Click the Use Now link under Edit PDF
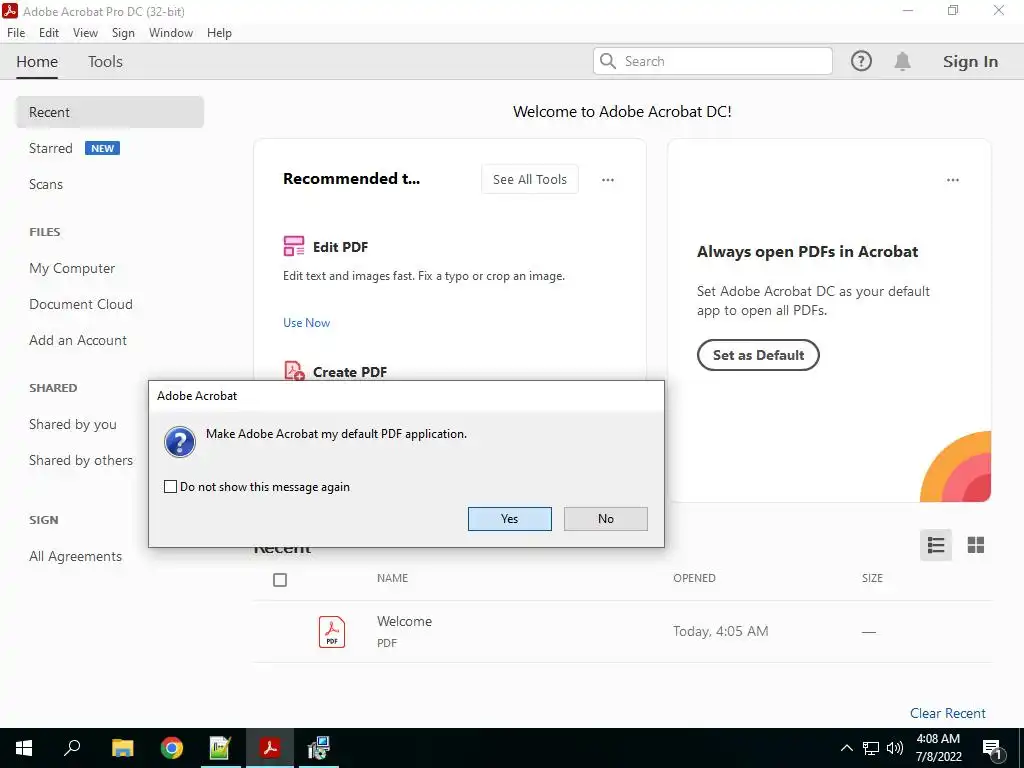The height and width of the screenshot is (768, 1024). [306, 323]
